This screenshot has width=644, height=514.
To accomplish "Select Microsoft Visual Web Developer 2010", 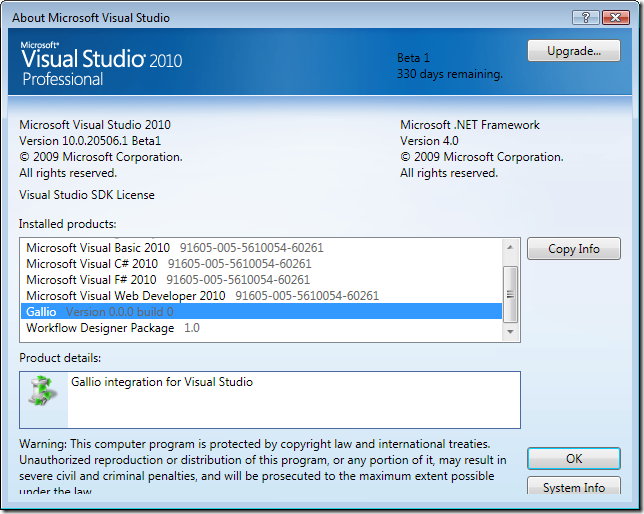I will pyautogui.click(x=126, y=296).
